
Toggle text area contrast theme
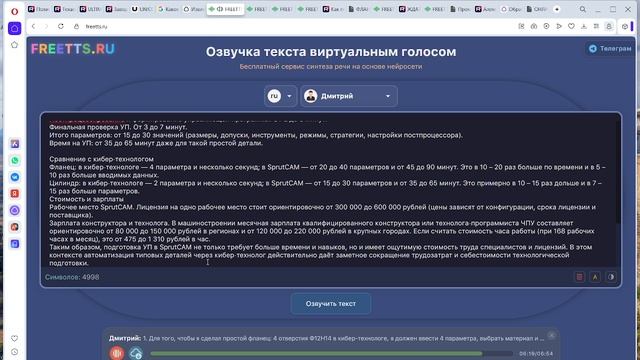tap(611, 277)
